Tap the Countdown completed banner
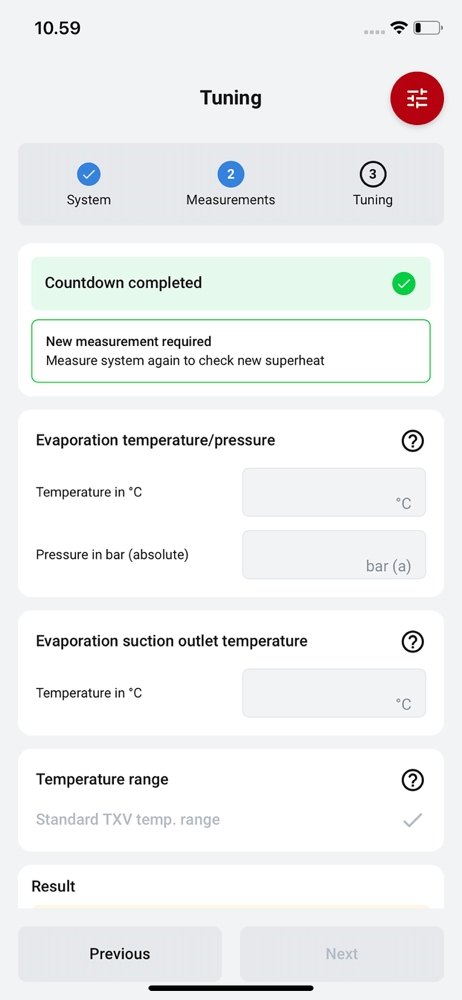This screenshot has width=462, height=1000. [231, 284]
